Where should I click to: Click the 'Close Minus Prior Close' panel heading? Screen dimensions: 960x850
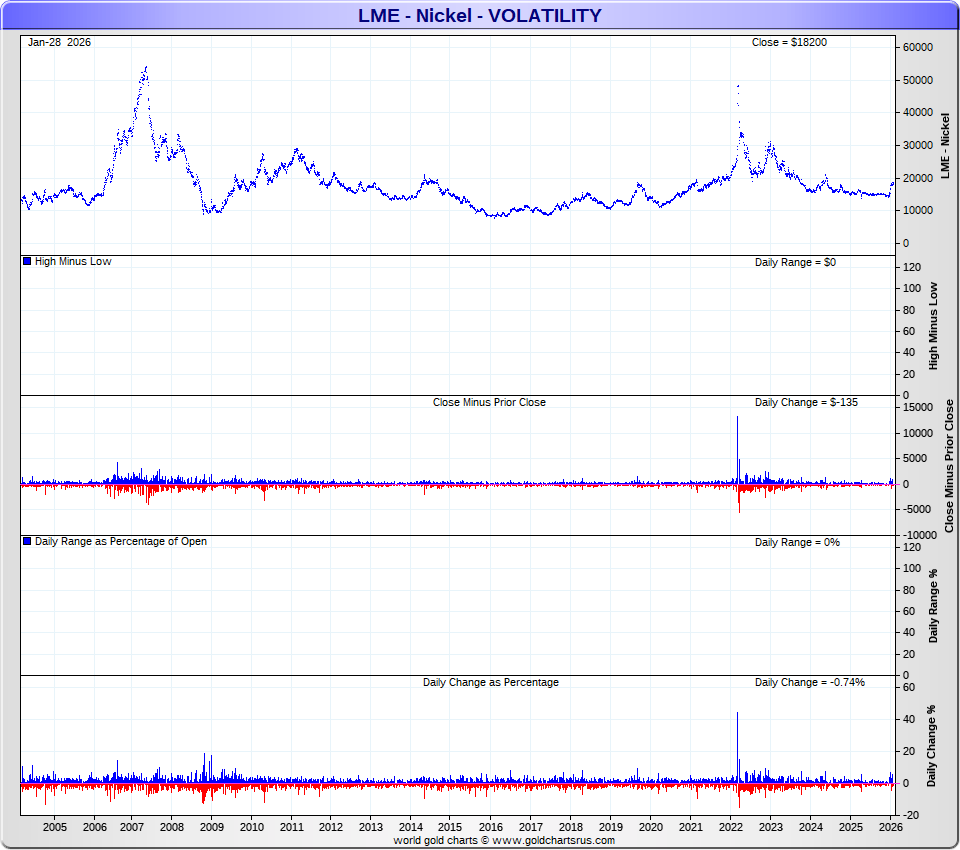[x=489, y=402]
